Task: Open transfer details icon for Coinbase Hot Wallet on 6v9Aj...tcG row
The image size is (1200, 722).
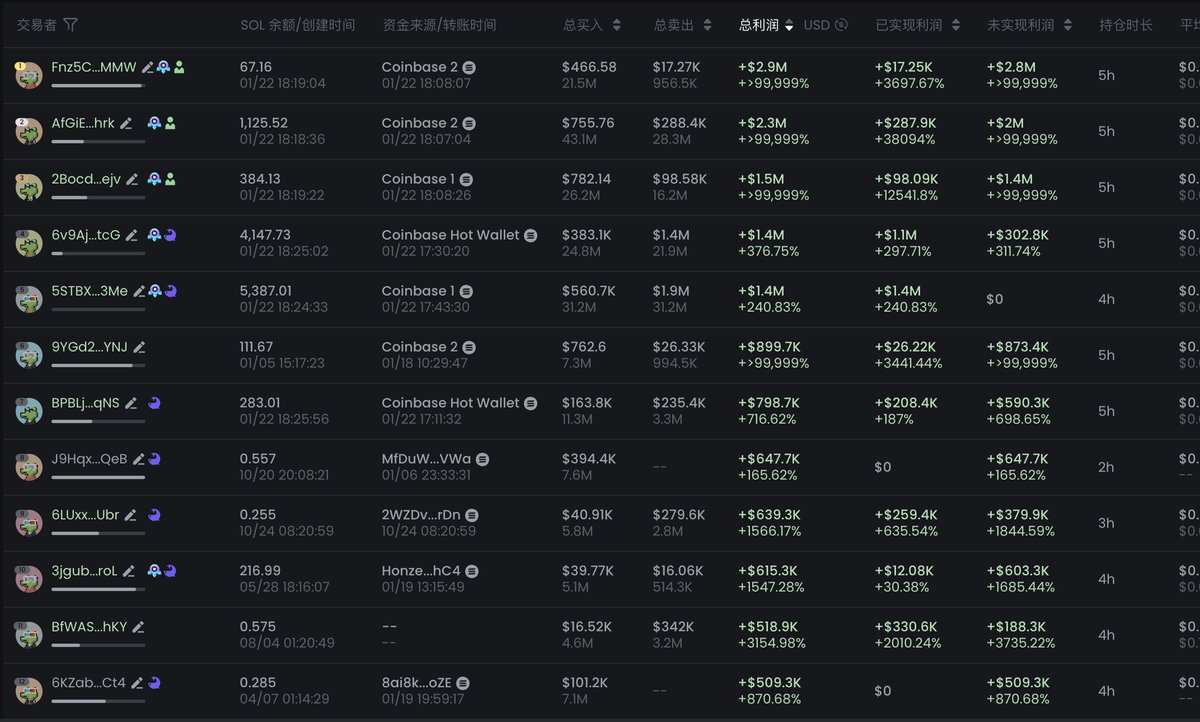Action: tap(530, 235)
